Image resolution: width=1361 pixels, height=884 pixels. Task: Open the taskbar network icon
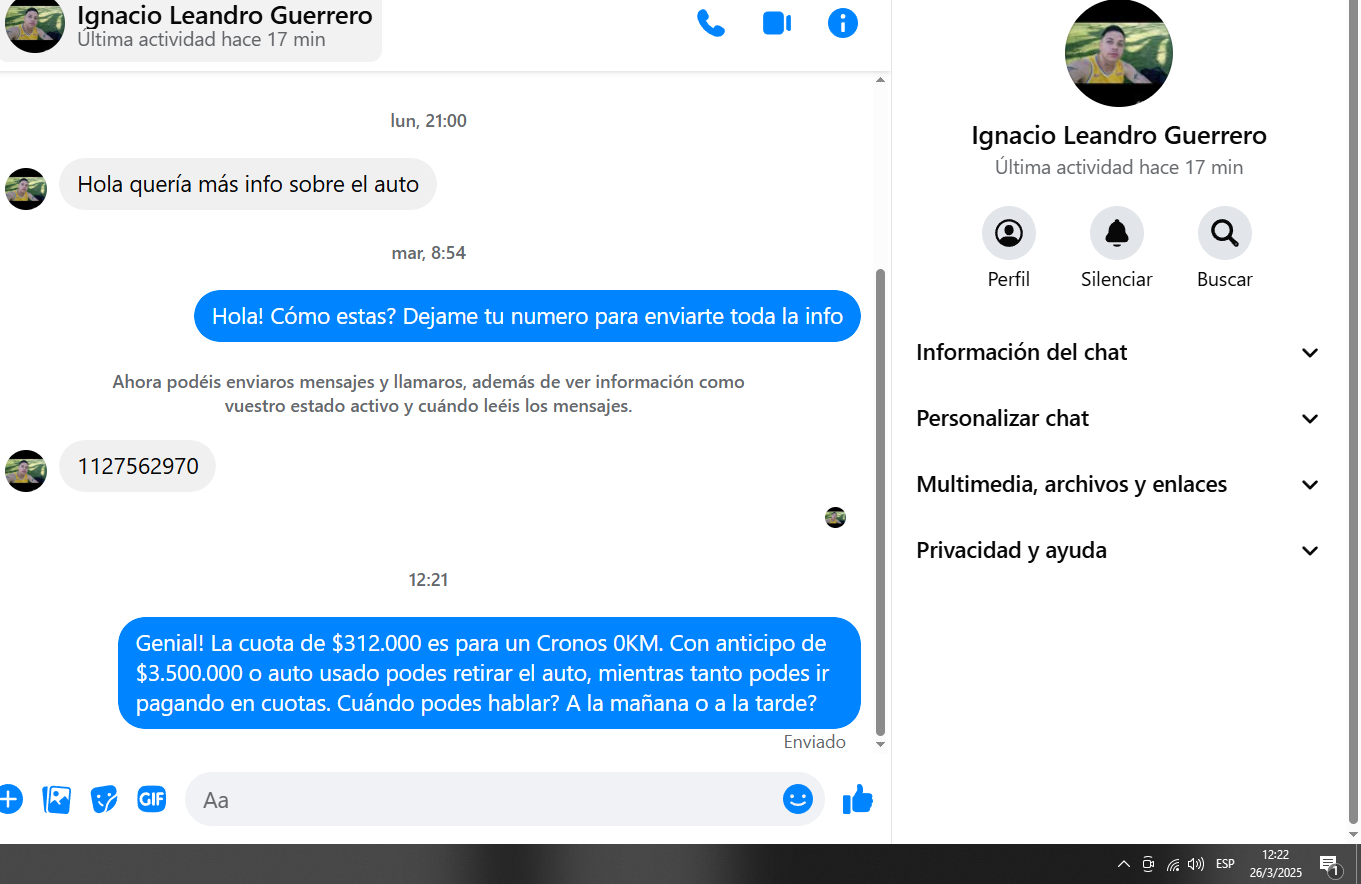pyautogui.click(x=1172, y=864)
